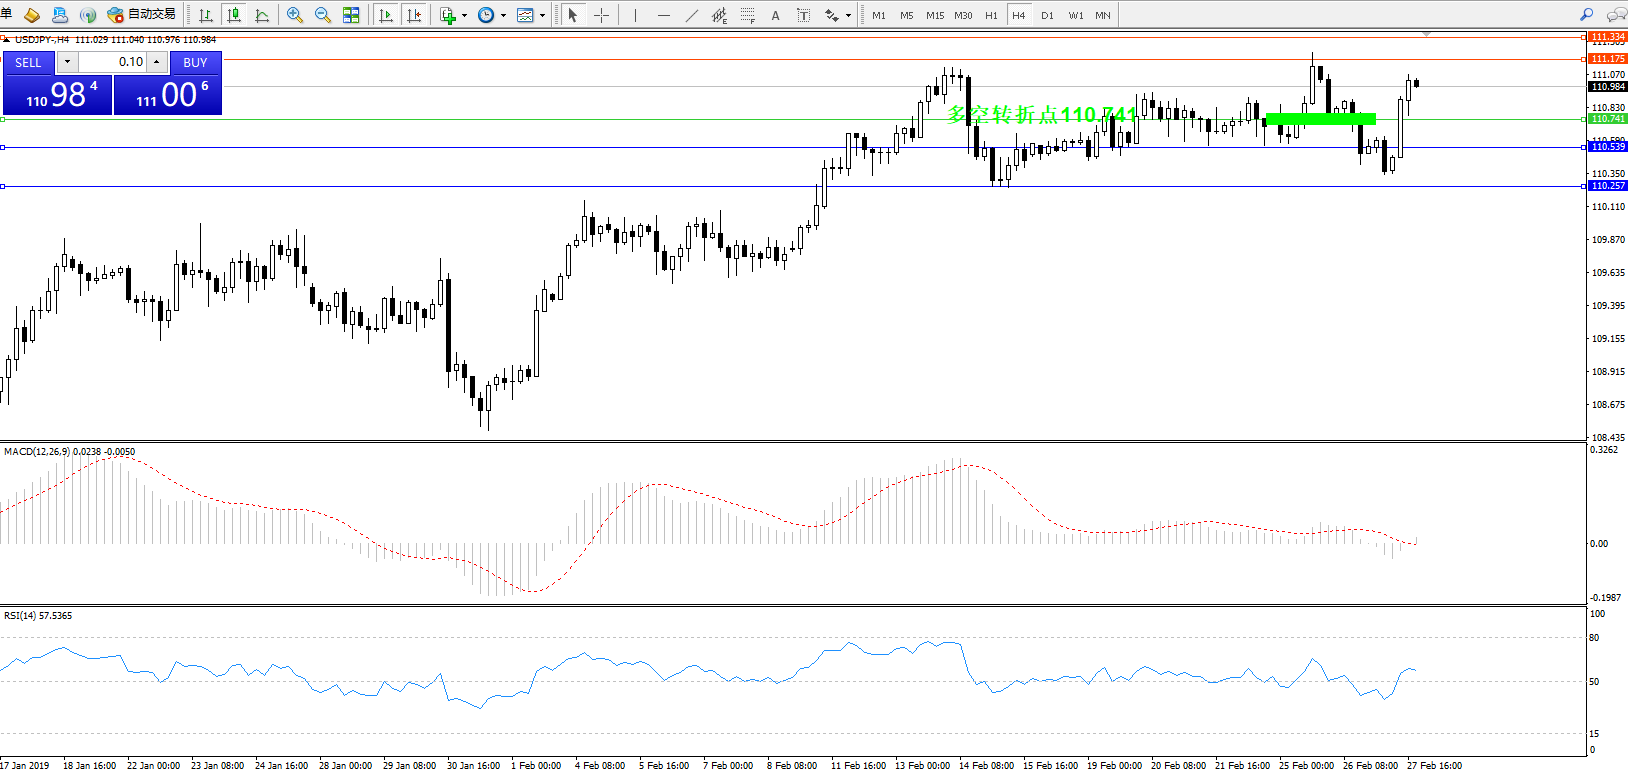Select the crosshair cursor tool

601,15
